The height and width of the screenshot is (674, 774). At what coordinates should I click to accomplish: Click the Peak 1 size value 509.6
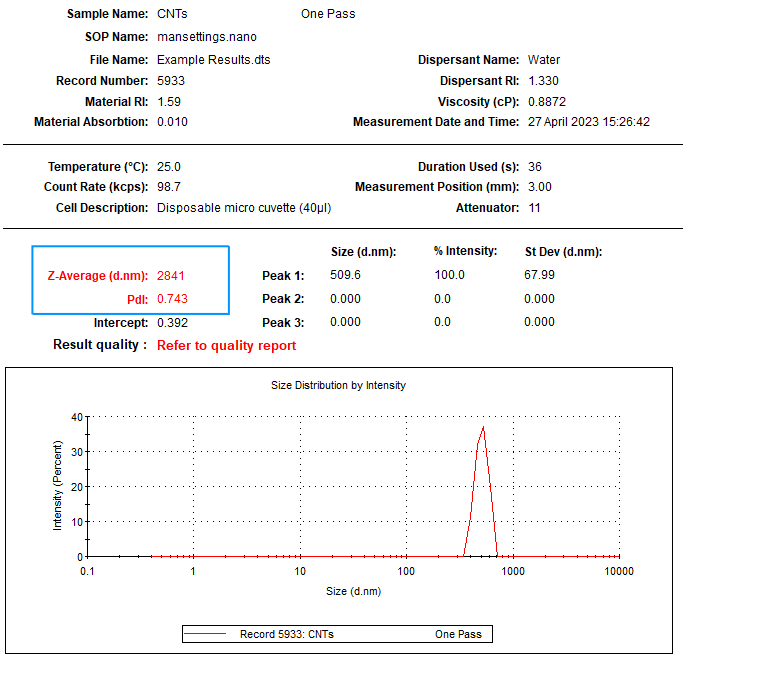coord(345,275)
